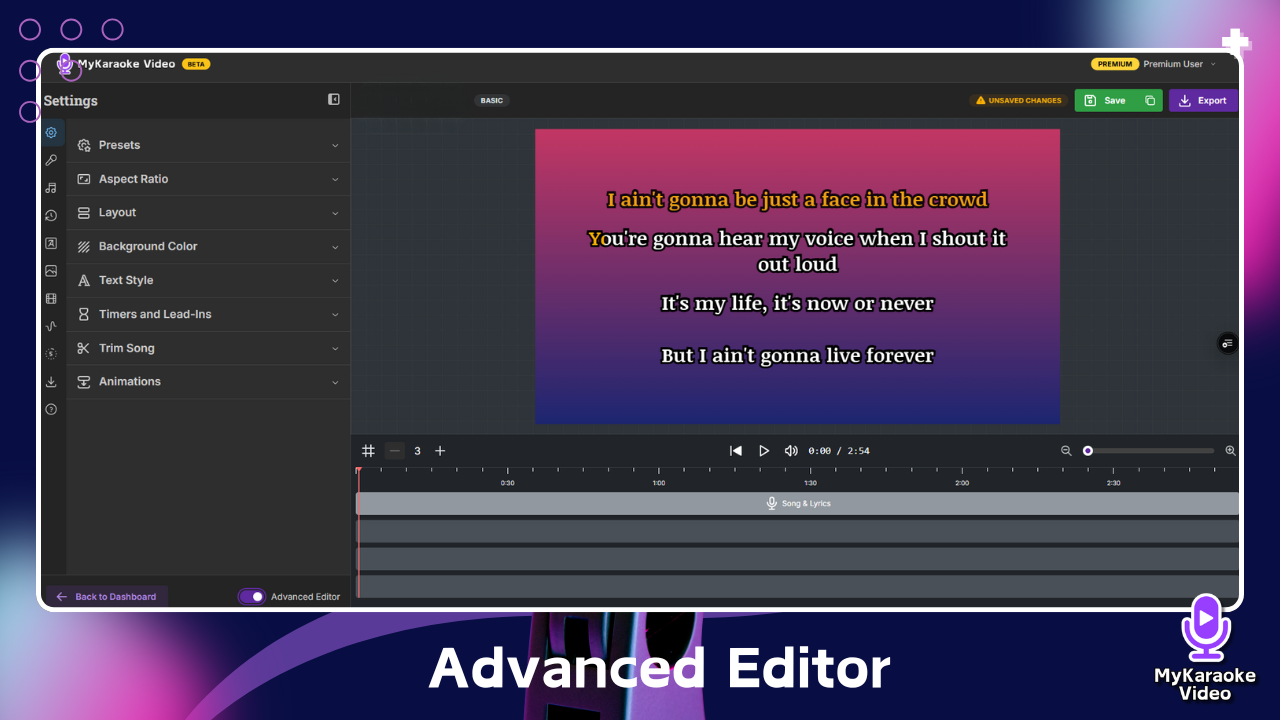Screen dimensions: 1280x720
Task: Open the waveform tab in sidebar
Action: click(51, 326)
